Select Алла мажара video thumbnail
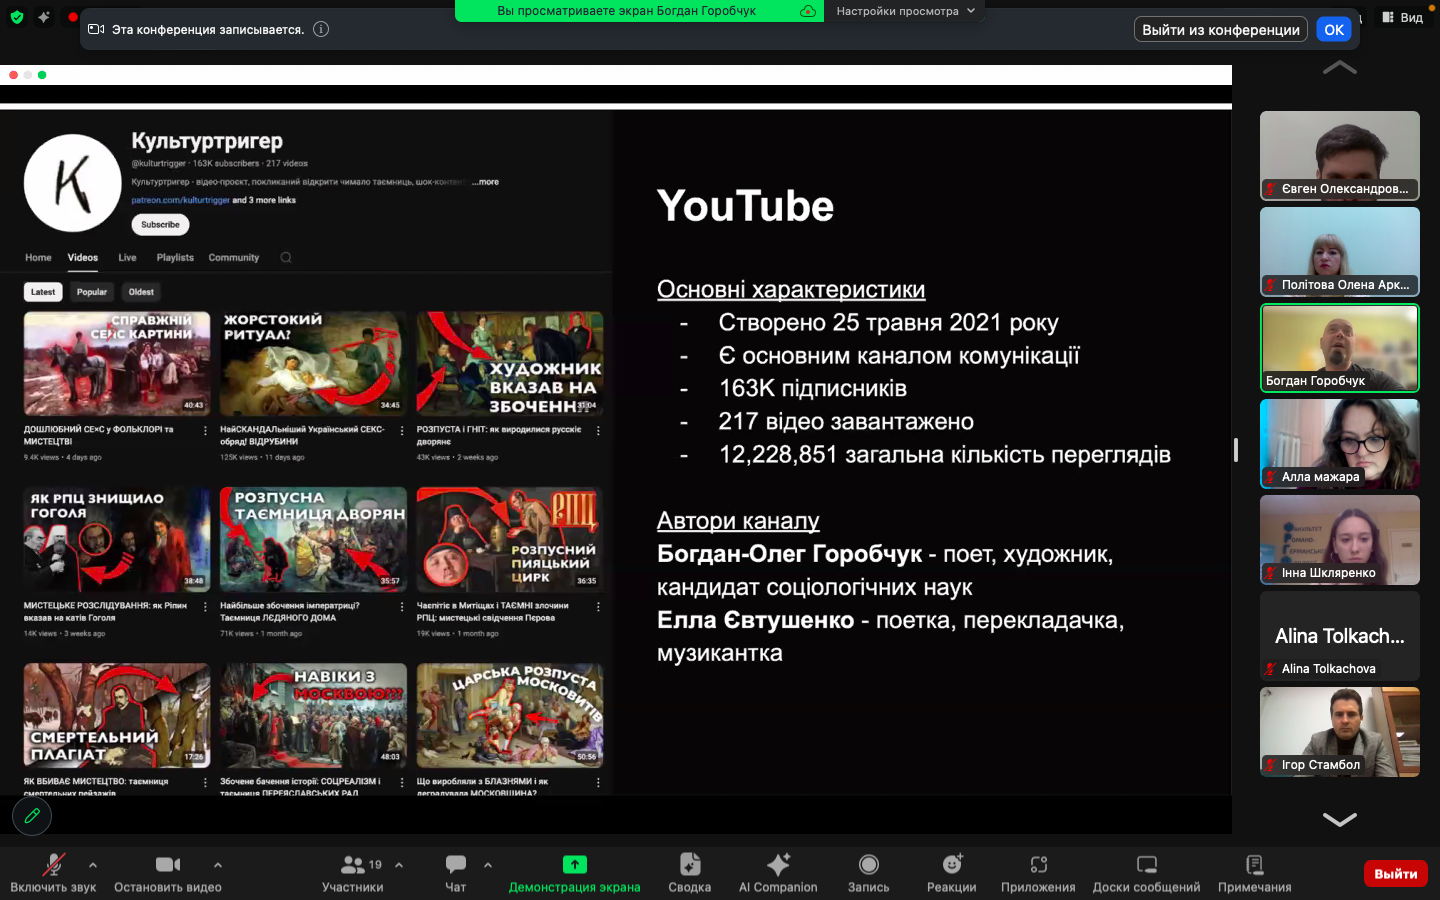 click(1339, 443)
